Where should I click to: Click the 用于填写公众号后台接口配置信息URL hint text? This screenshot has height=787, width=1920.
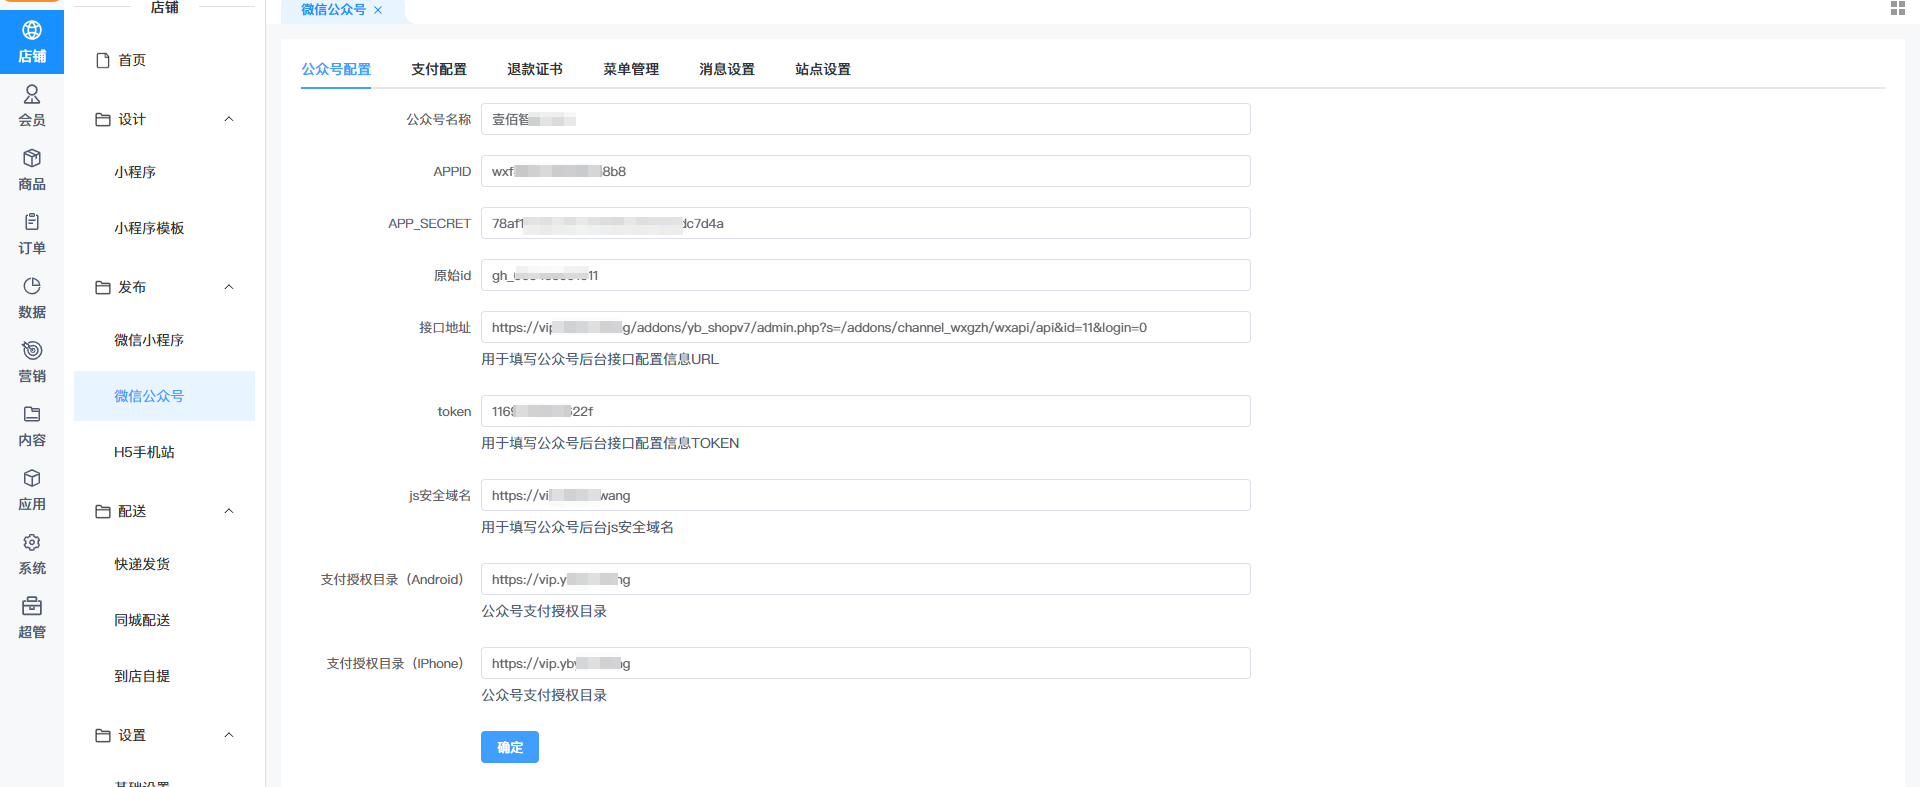coord(600,359)
